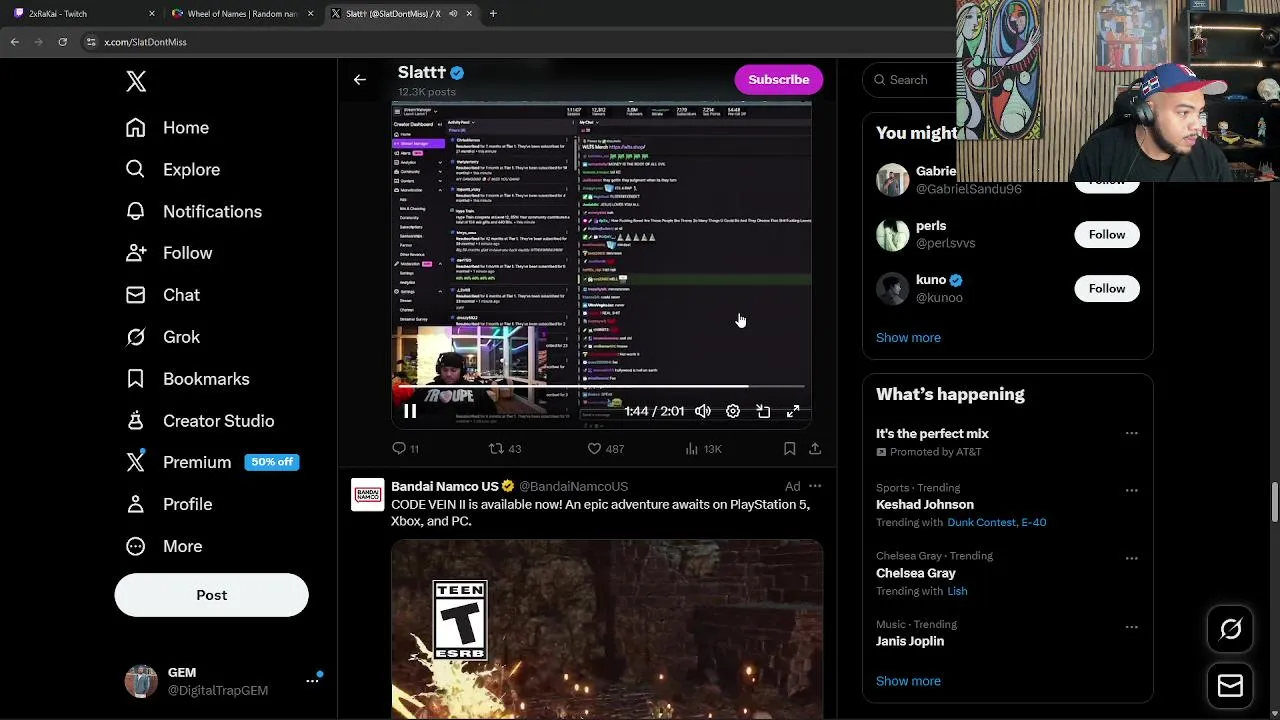Screen dimensions: 1280x720
Task: Open a new browser tab
Action: (492, 14)
